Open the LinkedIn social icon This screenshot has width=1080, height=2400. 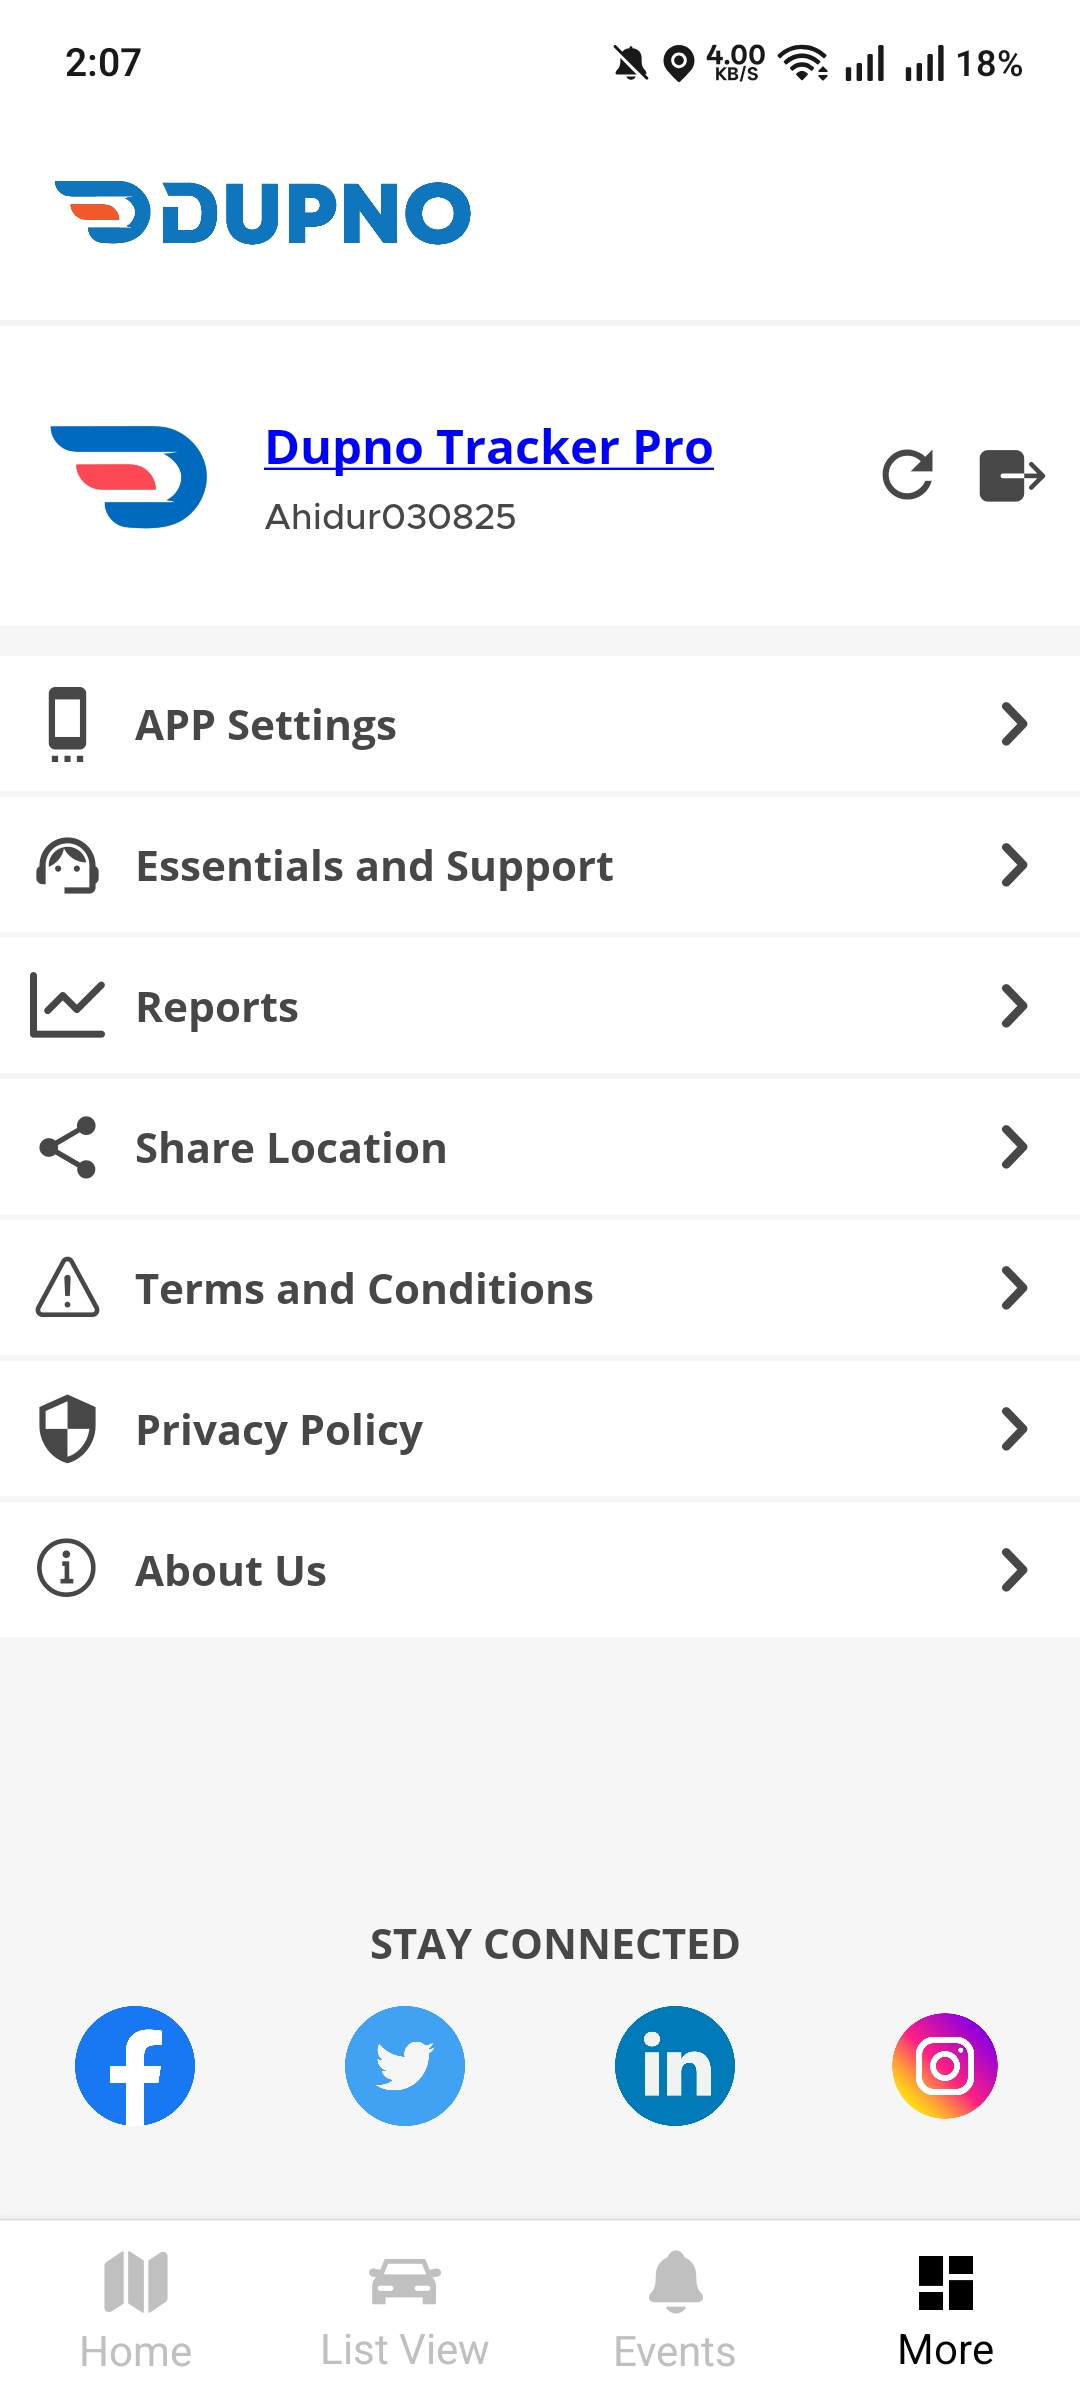675,2065
